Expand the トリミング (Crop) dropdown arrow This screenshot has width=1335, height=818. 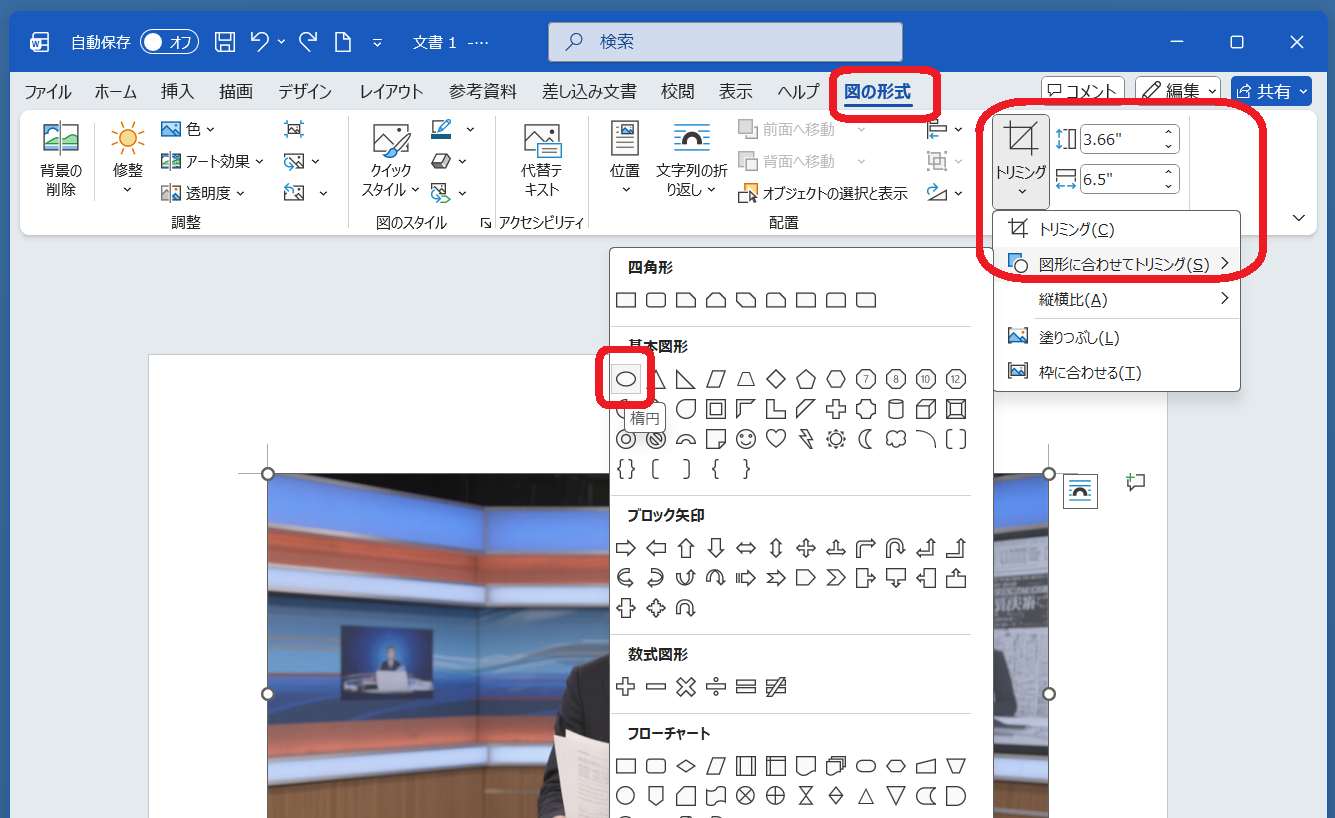tap(1020, 192)
